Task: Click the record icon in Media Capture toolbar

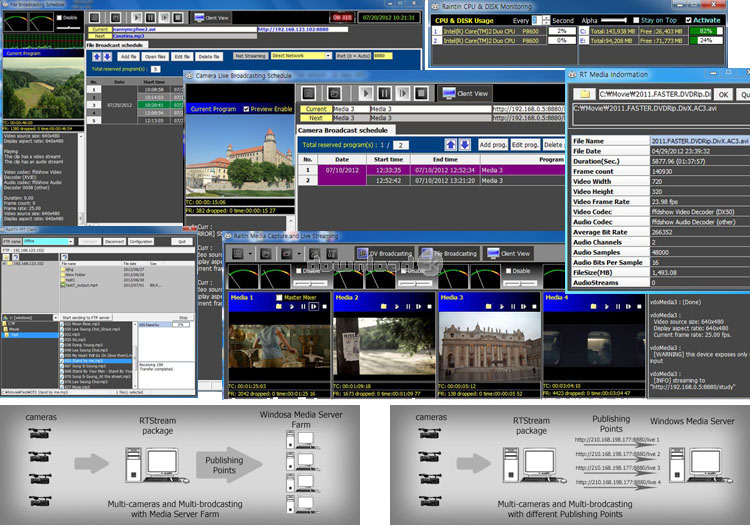Action: [287, 253]
